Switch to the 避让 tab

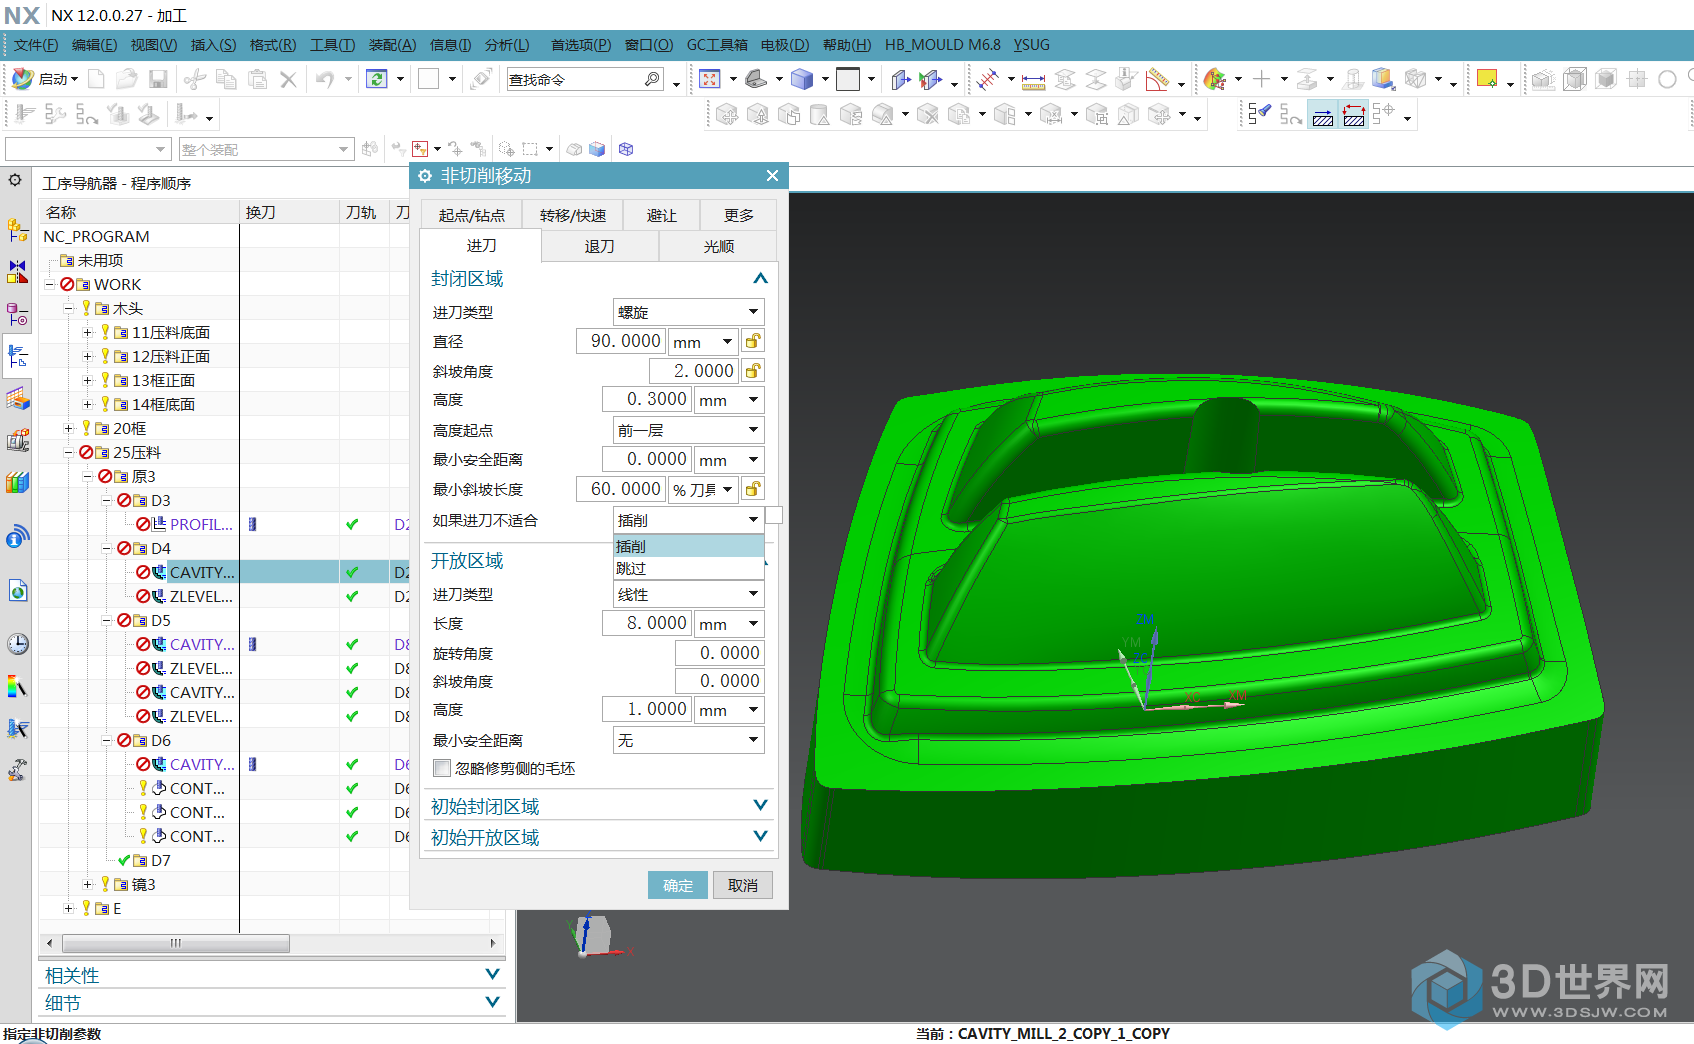[662, 215]
